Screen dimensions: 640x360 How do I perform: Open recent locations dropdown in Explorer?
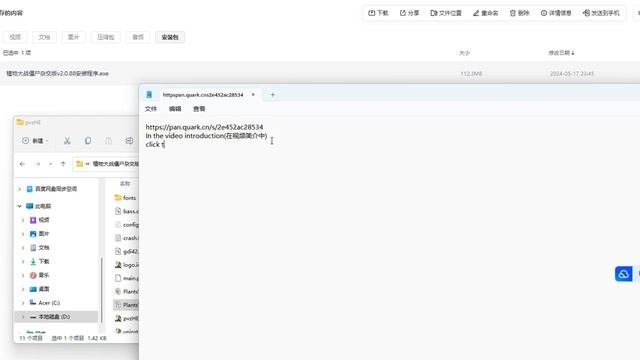tap(50, 164)
